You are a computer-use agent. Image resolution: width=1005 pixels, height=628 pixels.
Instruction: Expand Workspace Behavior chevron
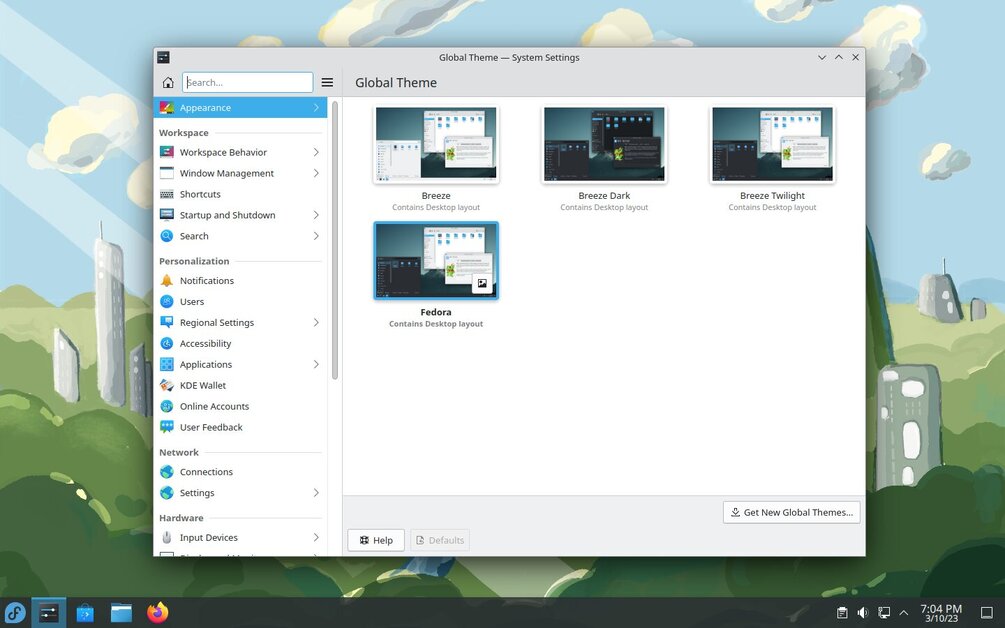coord(316,152)
